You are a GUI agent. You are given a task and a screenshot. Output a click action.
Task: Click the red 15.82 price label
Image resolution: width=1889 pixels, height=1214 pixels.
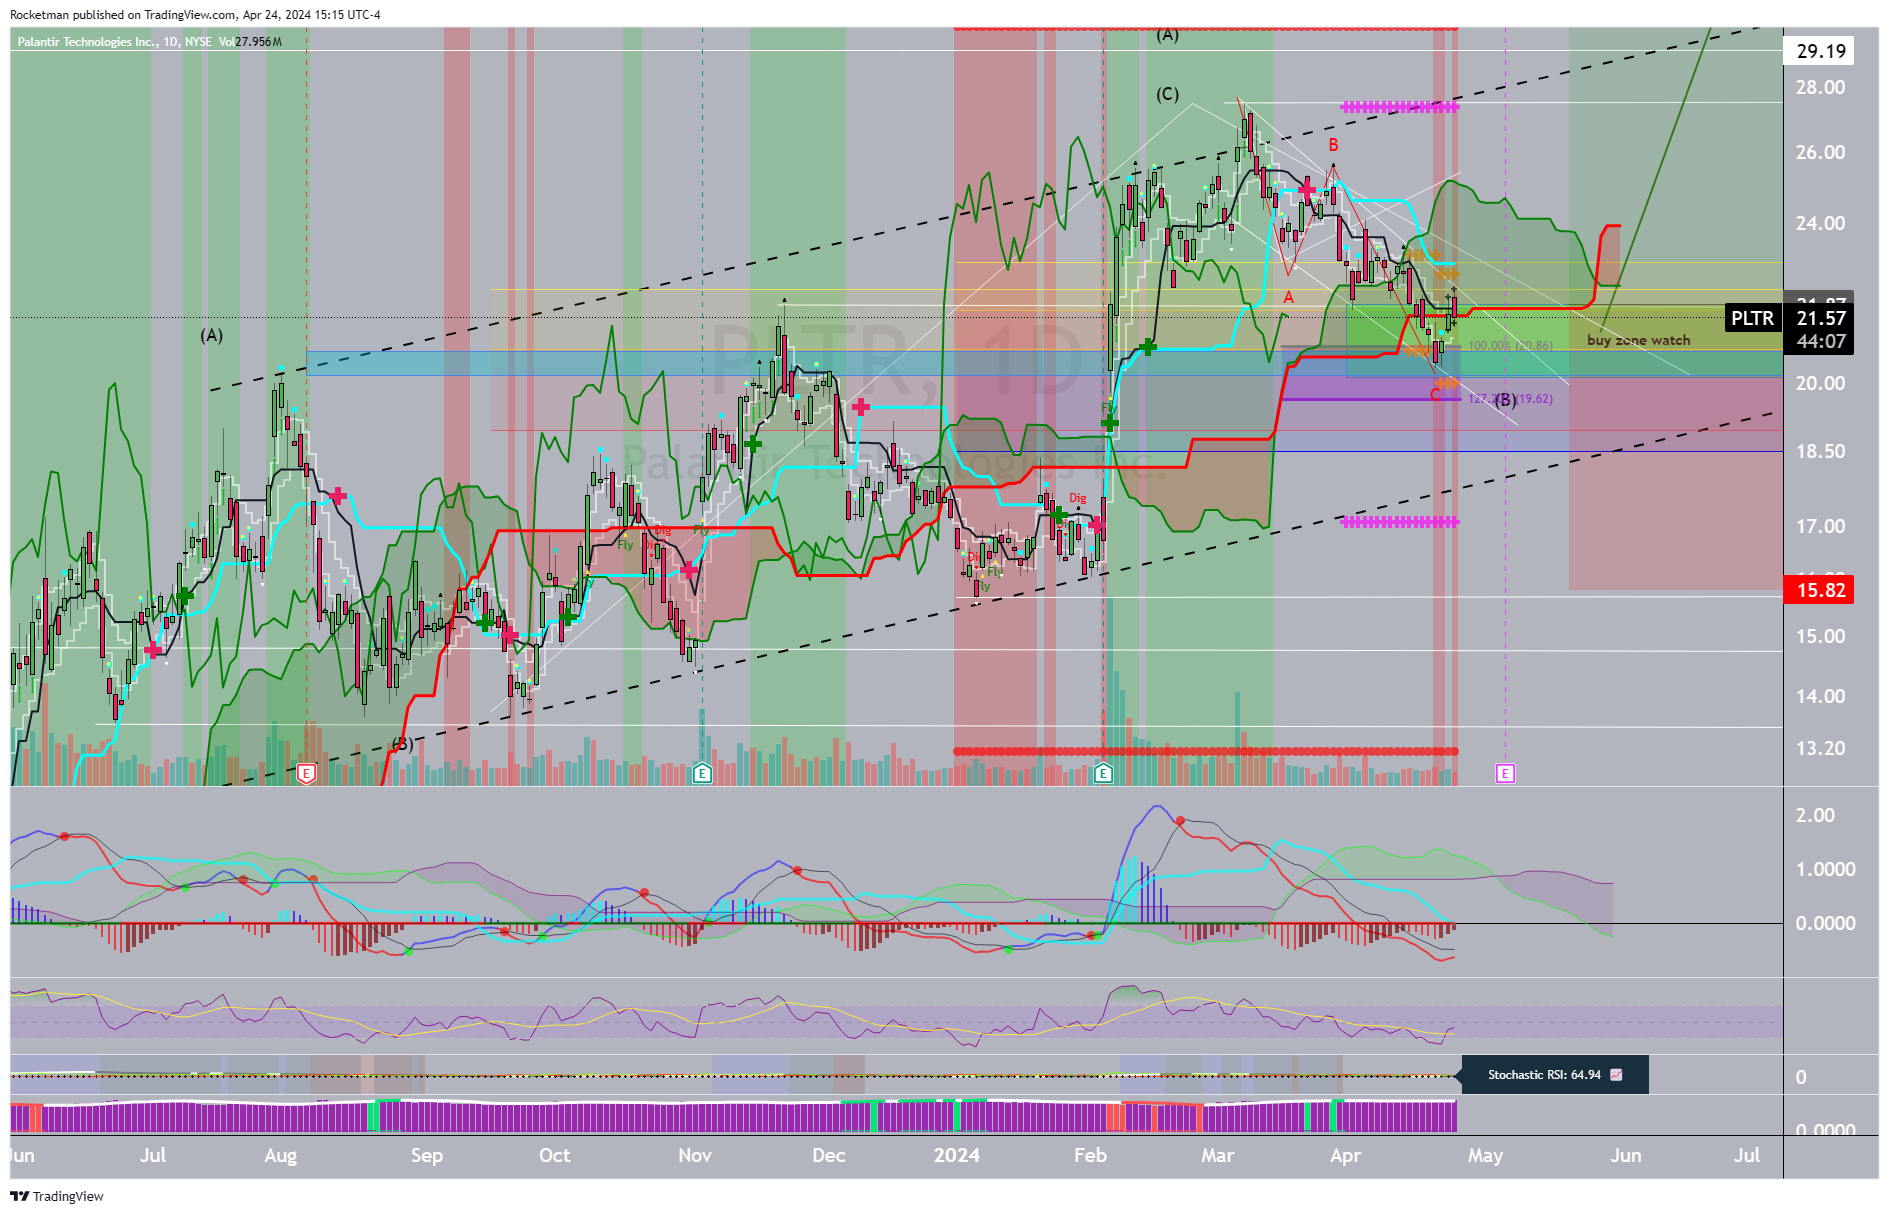coord(1820,590)
